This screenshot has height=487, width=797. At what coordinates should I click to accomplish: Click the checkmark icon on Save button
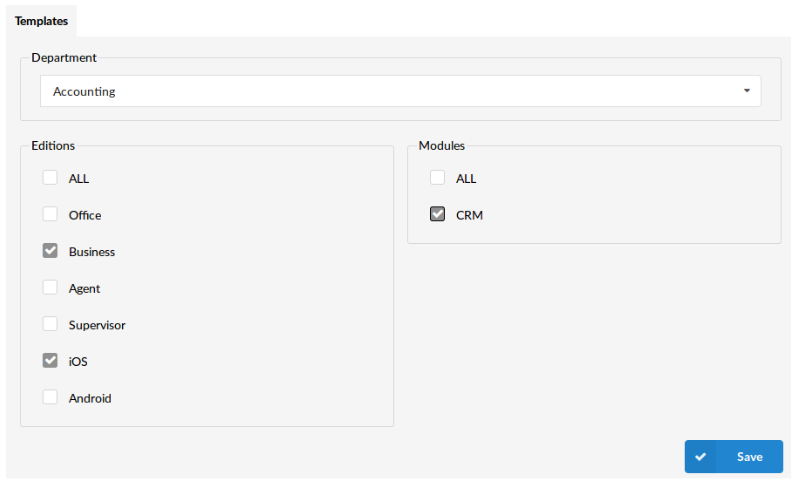700,456
